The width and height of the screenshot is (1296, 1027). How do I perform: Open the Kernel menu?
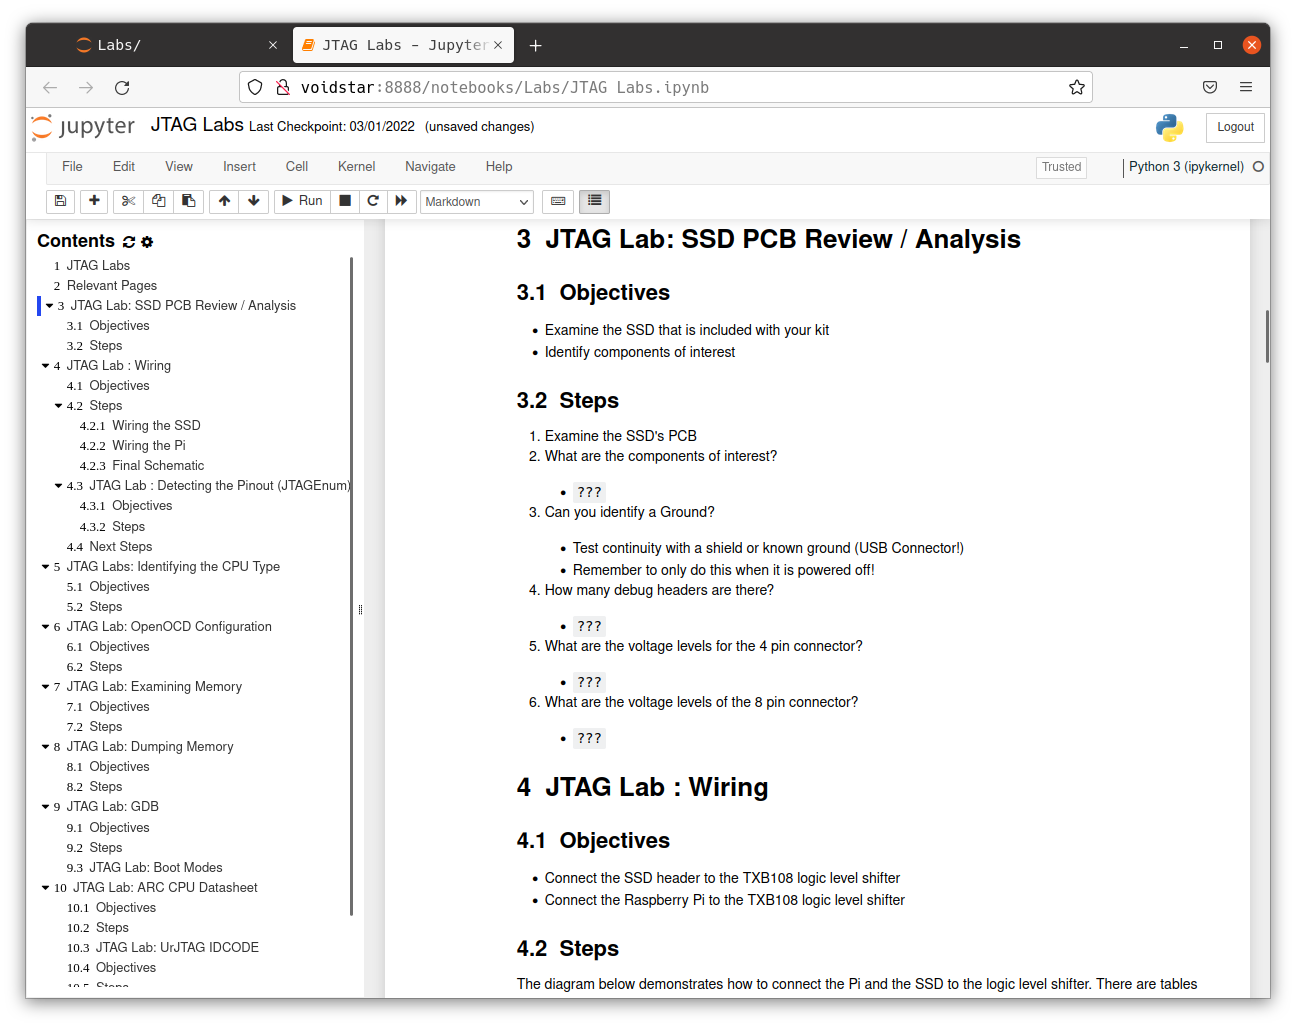tap(356, 167)
